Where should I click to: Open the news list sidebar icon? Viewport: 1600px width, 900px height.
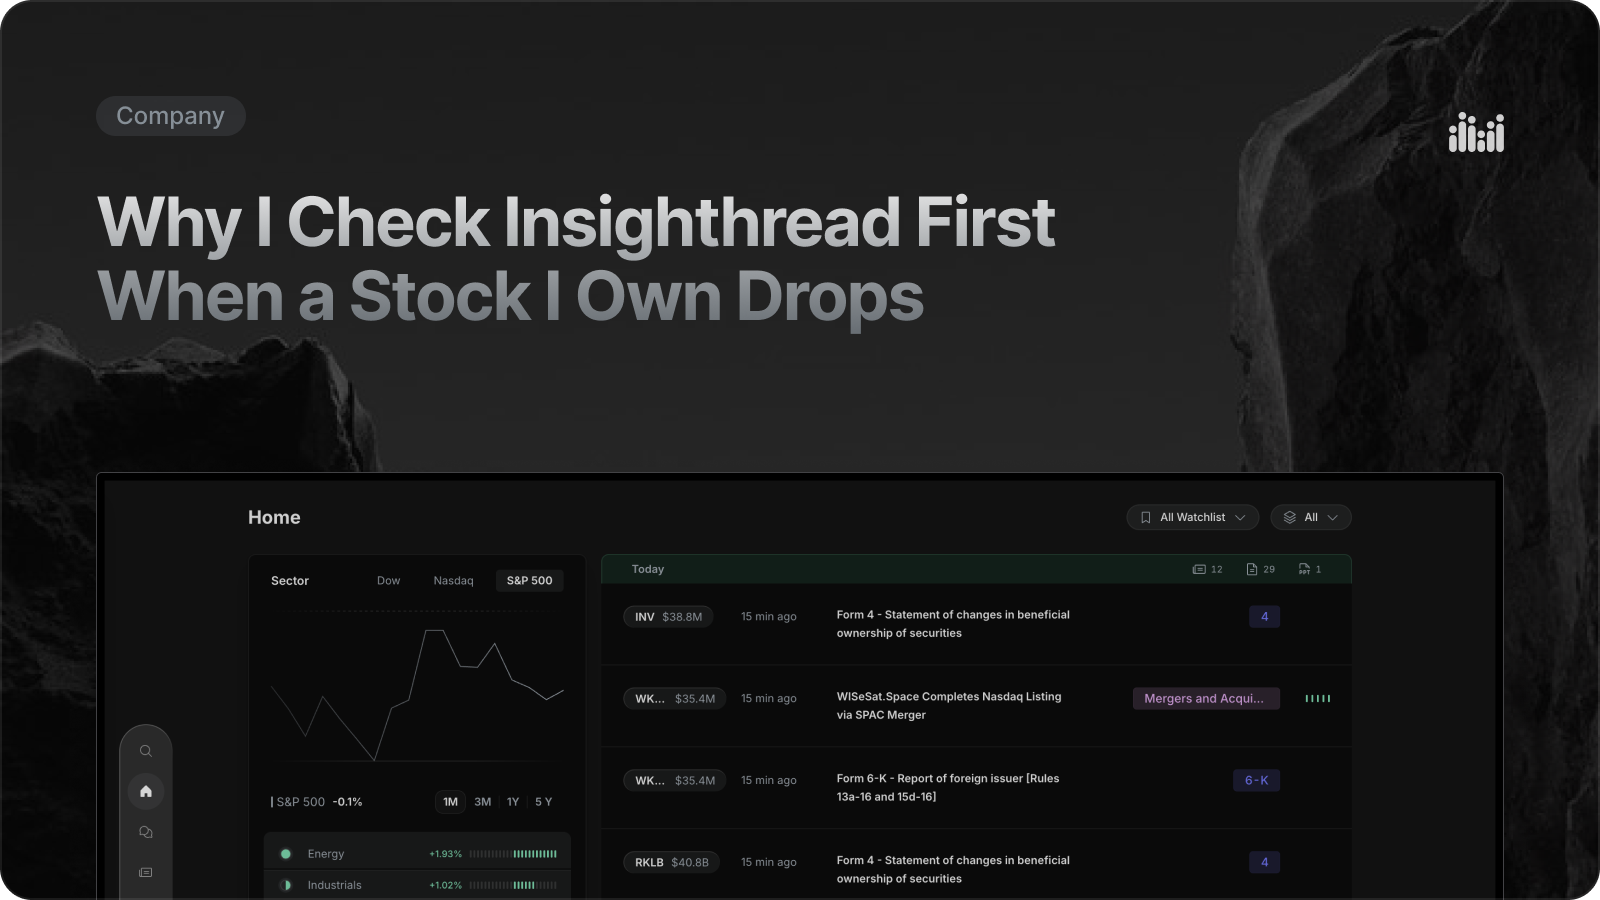click(x=146, y=872)
